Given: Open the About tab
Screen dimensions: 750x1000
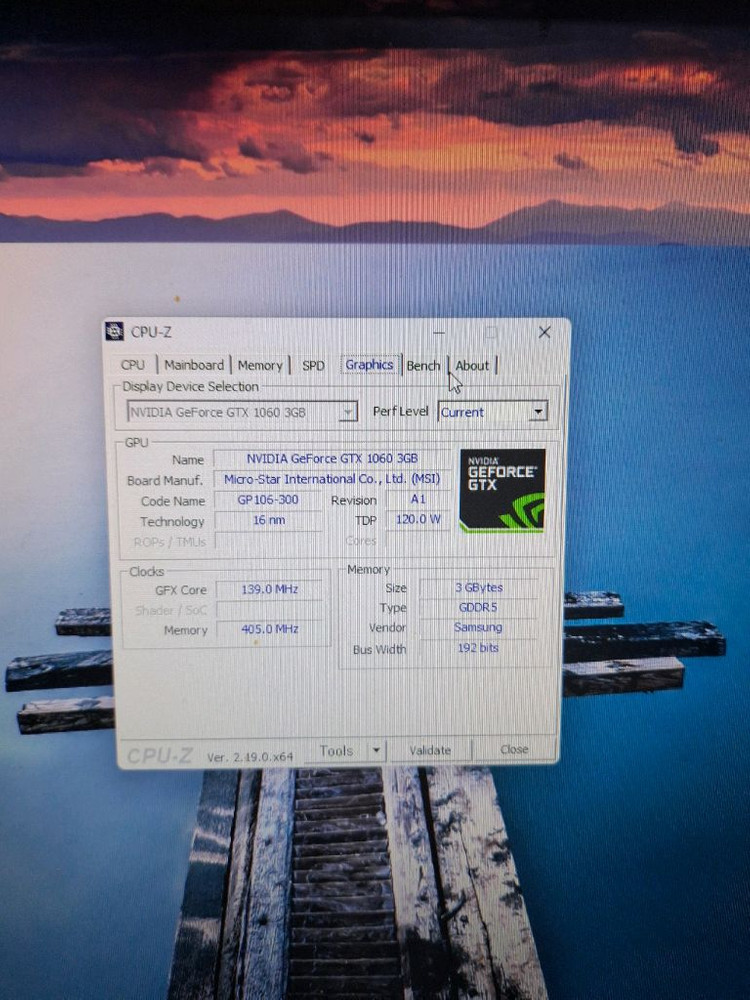Looking at the screenshot, I should pos(472,365).
